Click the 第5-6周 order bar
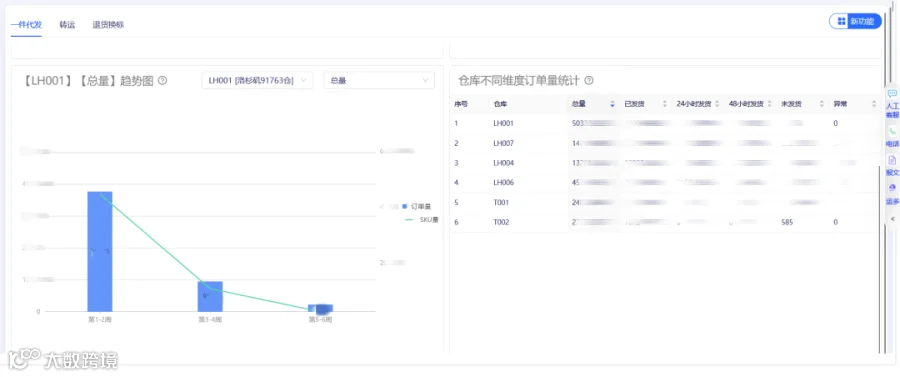 320,308
